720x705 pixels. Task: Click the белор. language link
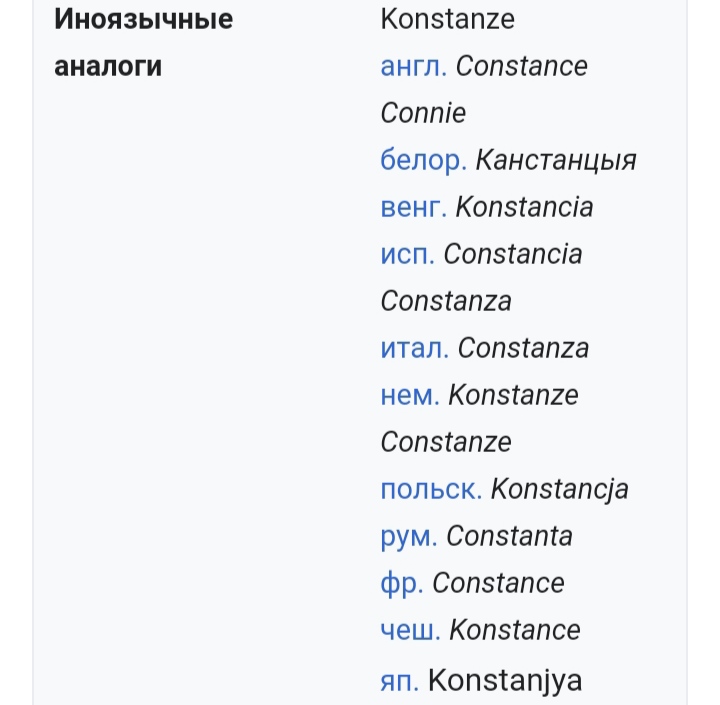coord(423,161)
